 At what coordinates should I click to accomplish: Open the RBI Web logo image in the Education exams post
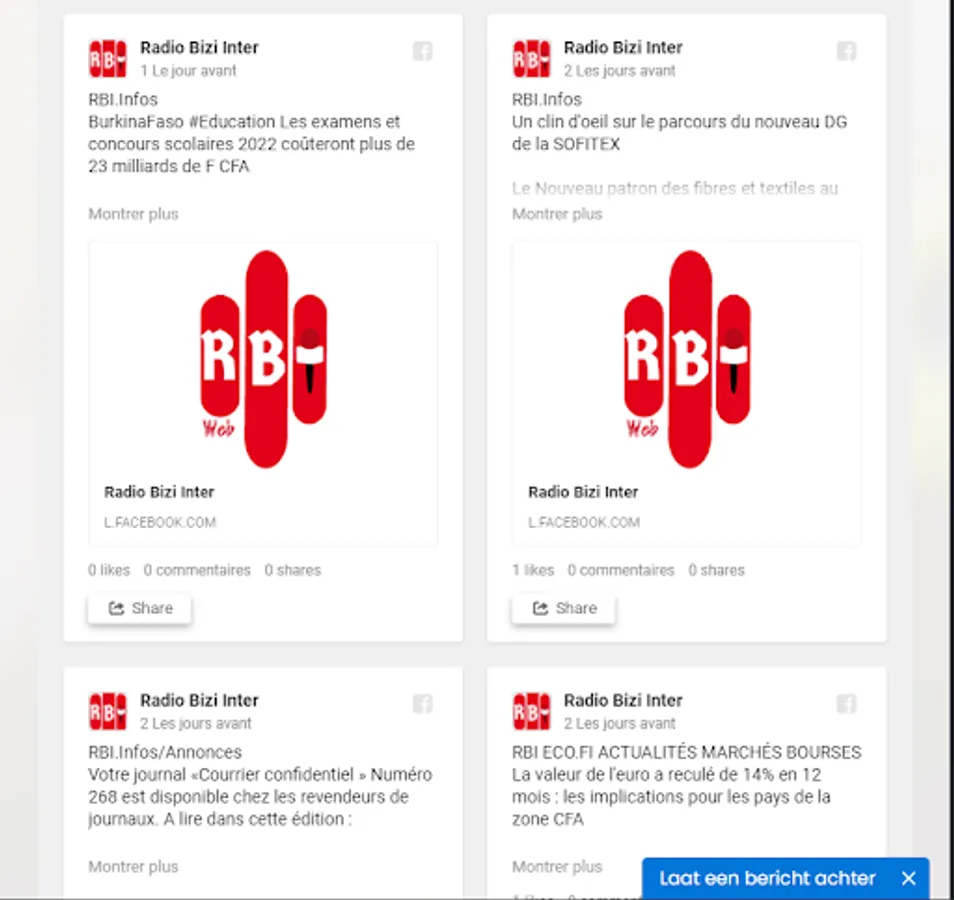point(263,359)
